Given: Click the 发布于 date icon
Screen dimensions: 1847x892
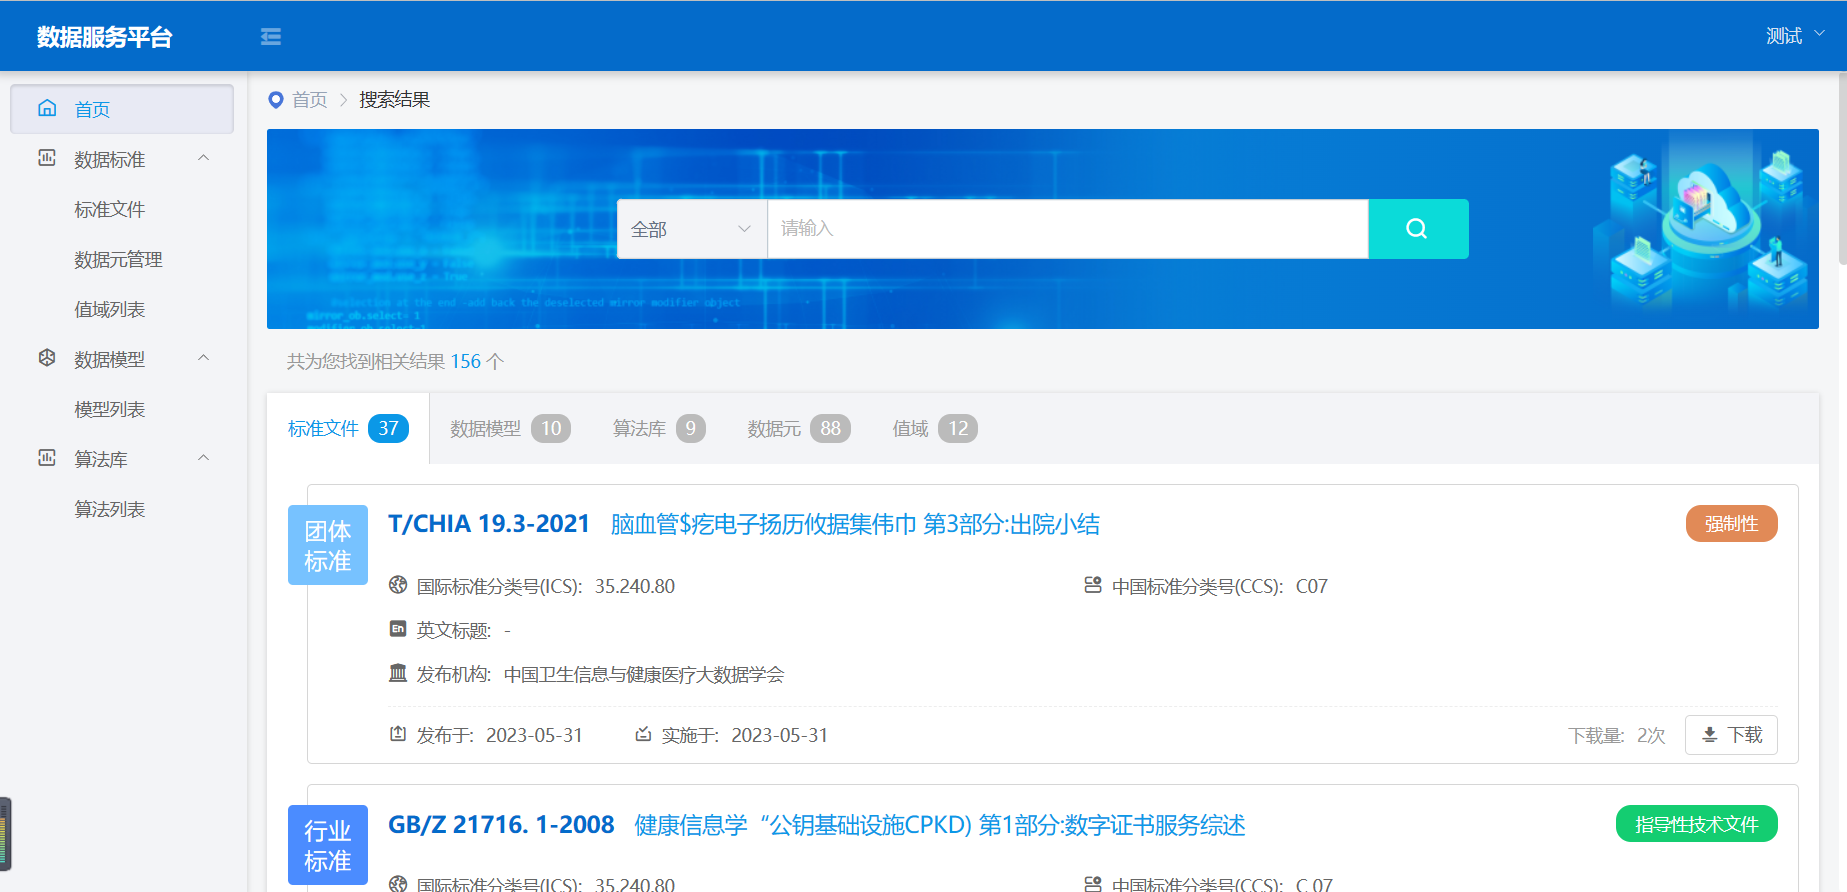Looking at the screenshot, I should tap(398, 734).
